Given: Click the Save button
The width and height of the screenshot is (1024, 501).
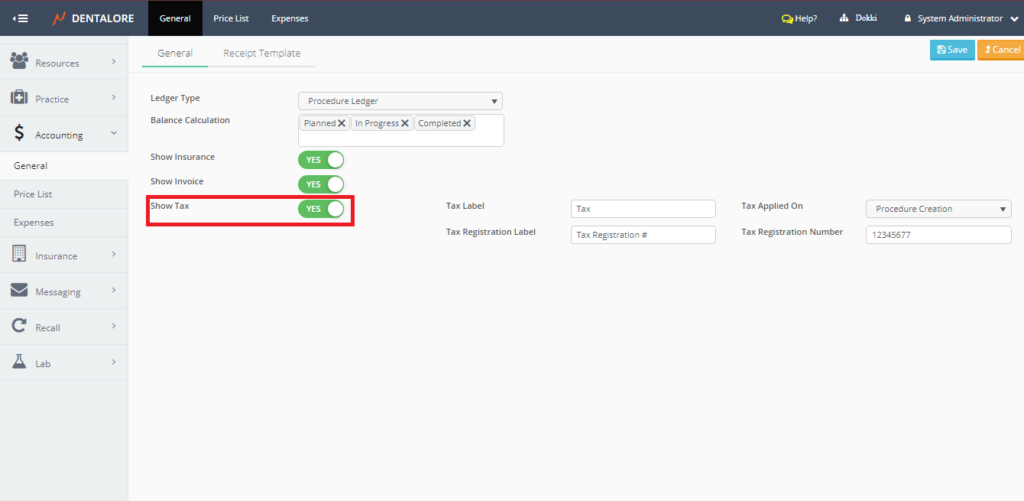Looking at the screenshot, I should point(951,50).
